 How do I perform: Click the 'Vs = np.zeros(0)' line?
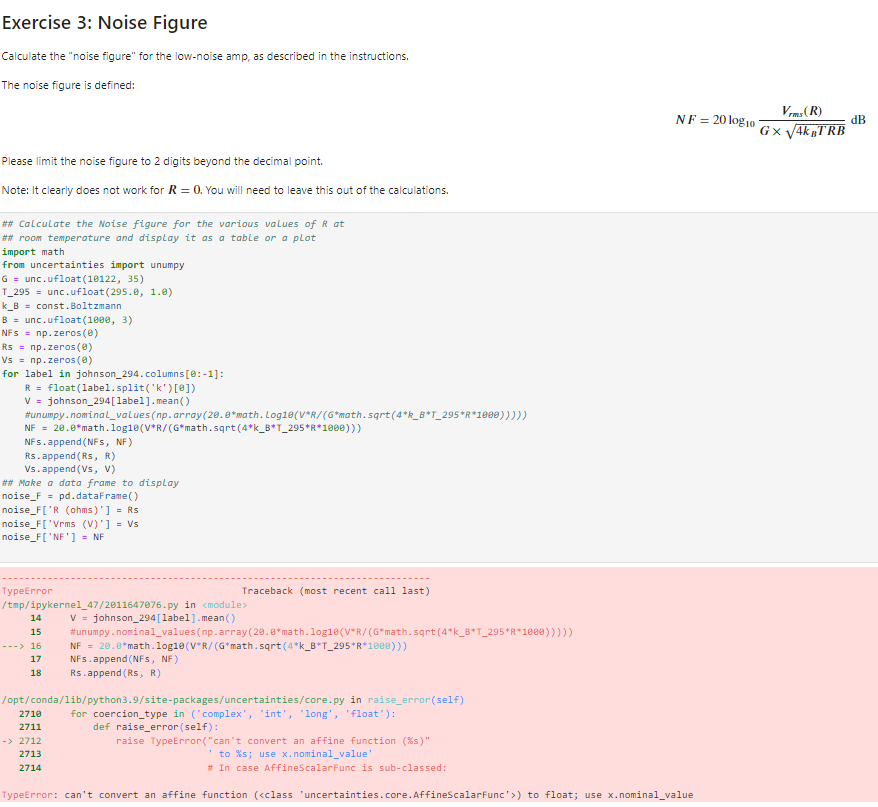click(47, 360)
